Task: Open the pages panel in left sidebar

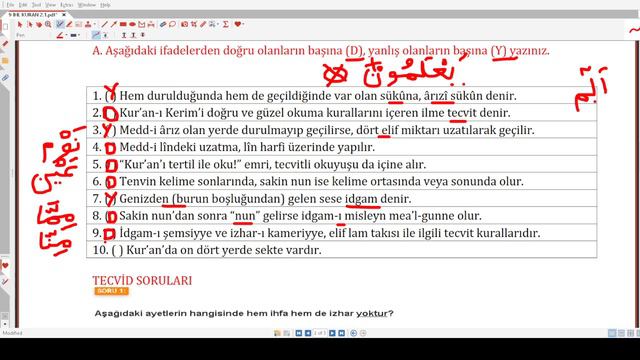Action: point(5,27)
